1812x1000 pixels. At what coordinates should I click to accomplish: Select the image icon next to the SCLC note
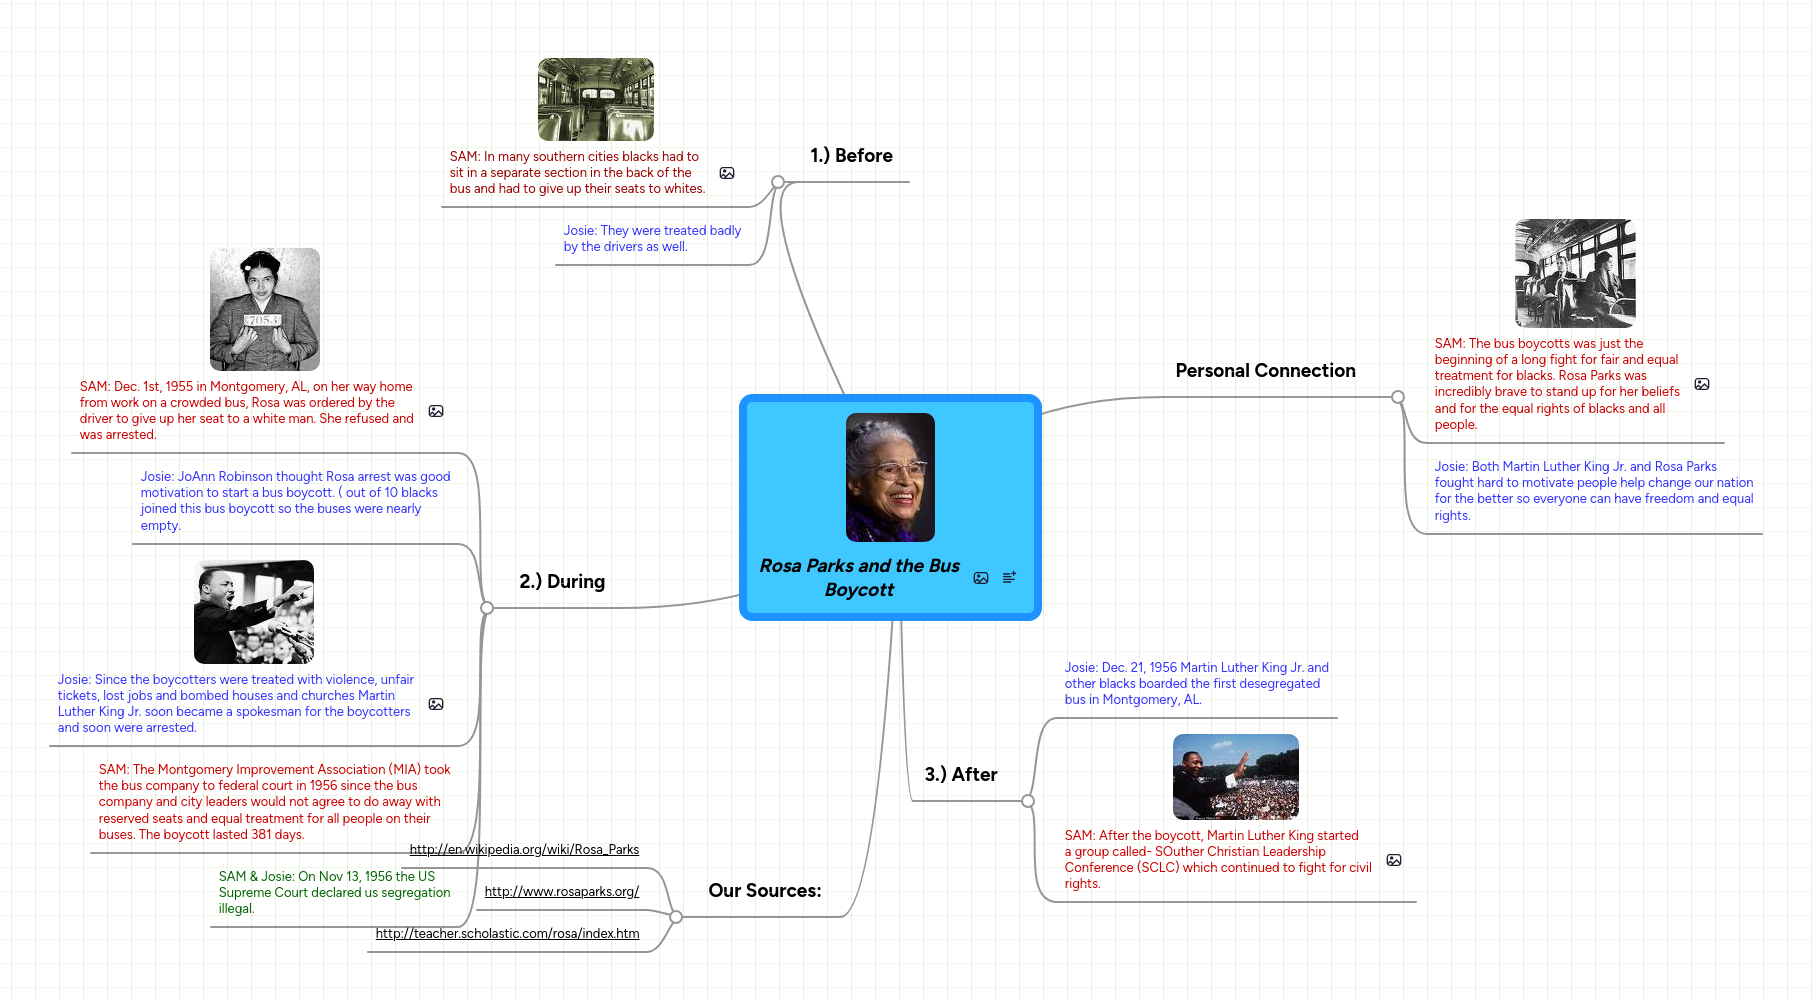[1393, 860]
